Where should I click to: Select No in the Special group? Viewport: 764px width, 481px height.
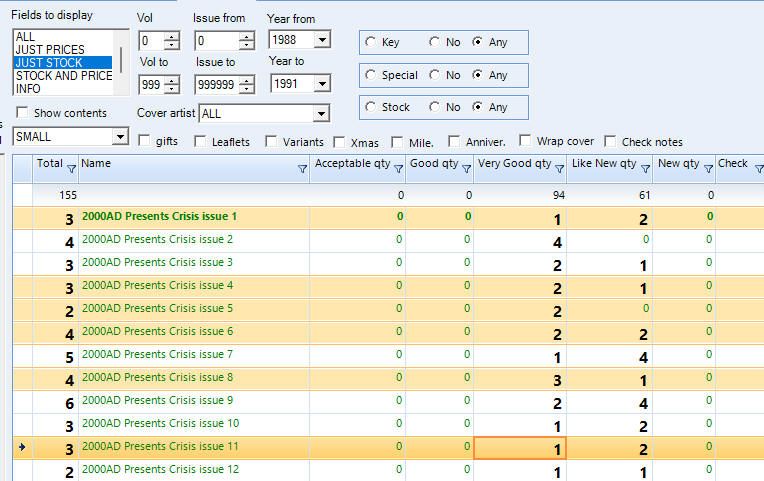coord(434,75)
